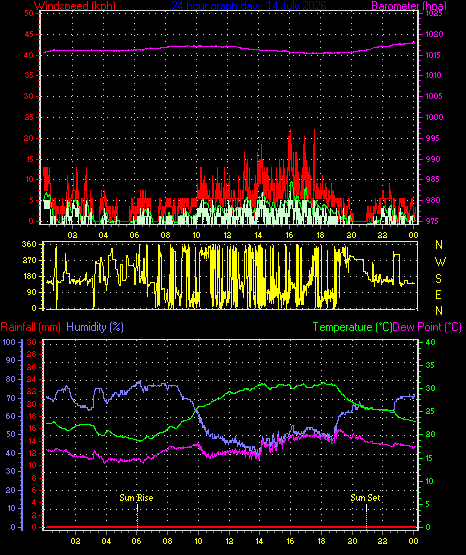Click 40 on the windspeed axis
466x555 pixels.
pos(29,55)
